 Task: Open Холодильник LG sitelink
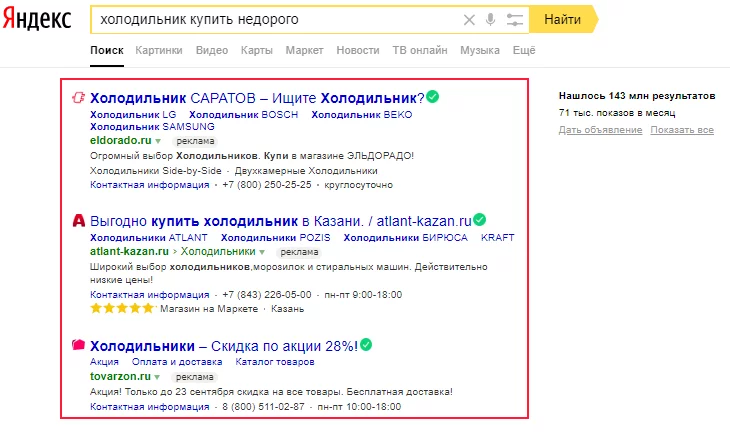133,115
